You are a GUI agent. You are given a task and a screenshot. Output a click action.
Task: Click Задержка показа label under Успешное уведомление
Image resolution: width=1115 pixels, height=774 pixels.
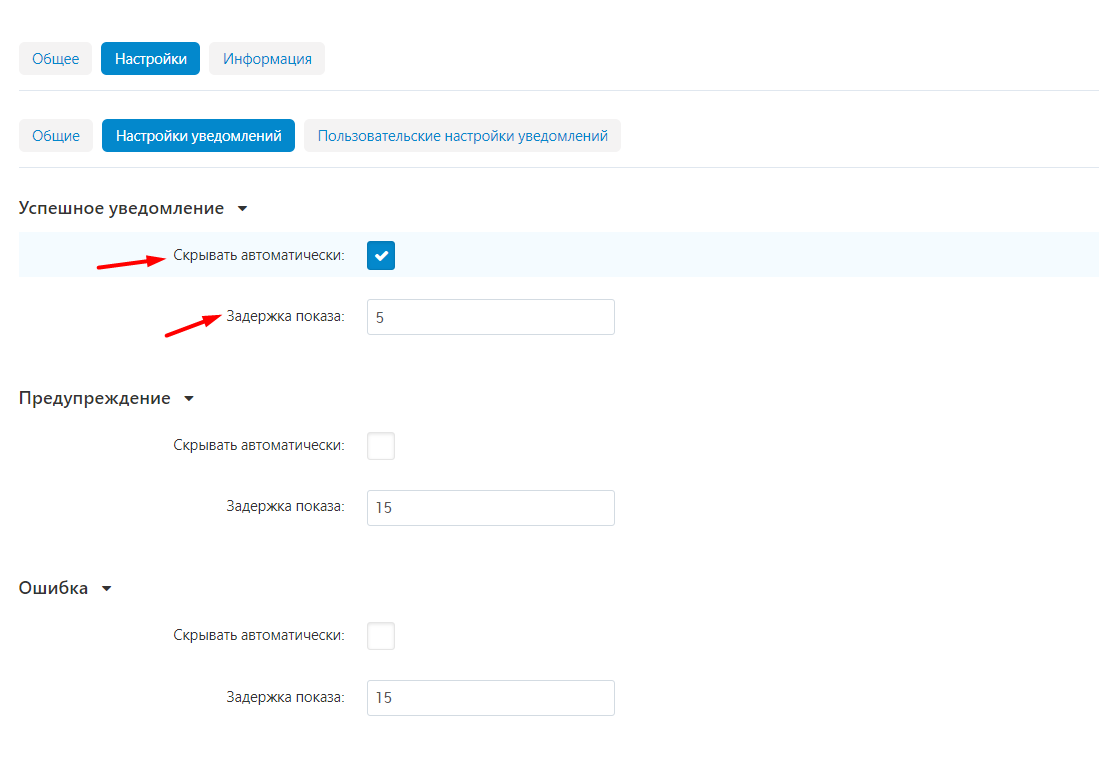coord(285,317)
